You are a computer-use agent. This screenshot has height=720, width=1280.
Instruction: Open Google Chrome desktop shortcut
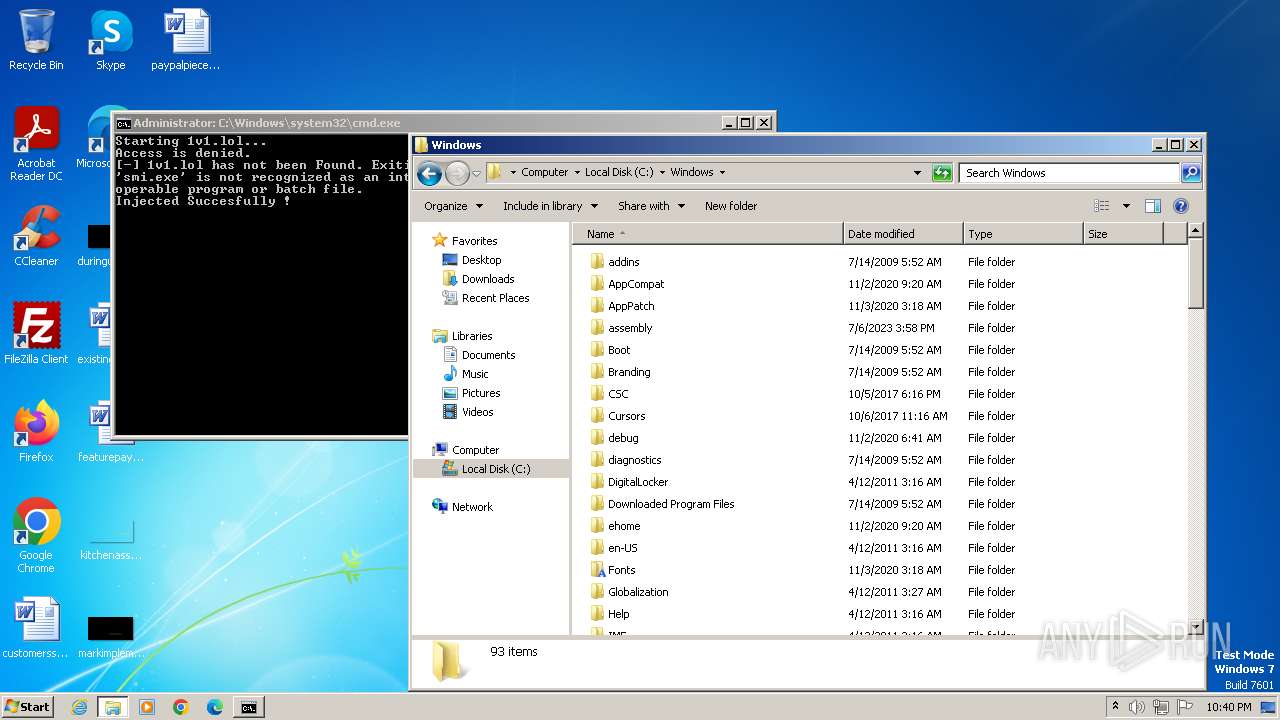36,536
